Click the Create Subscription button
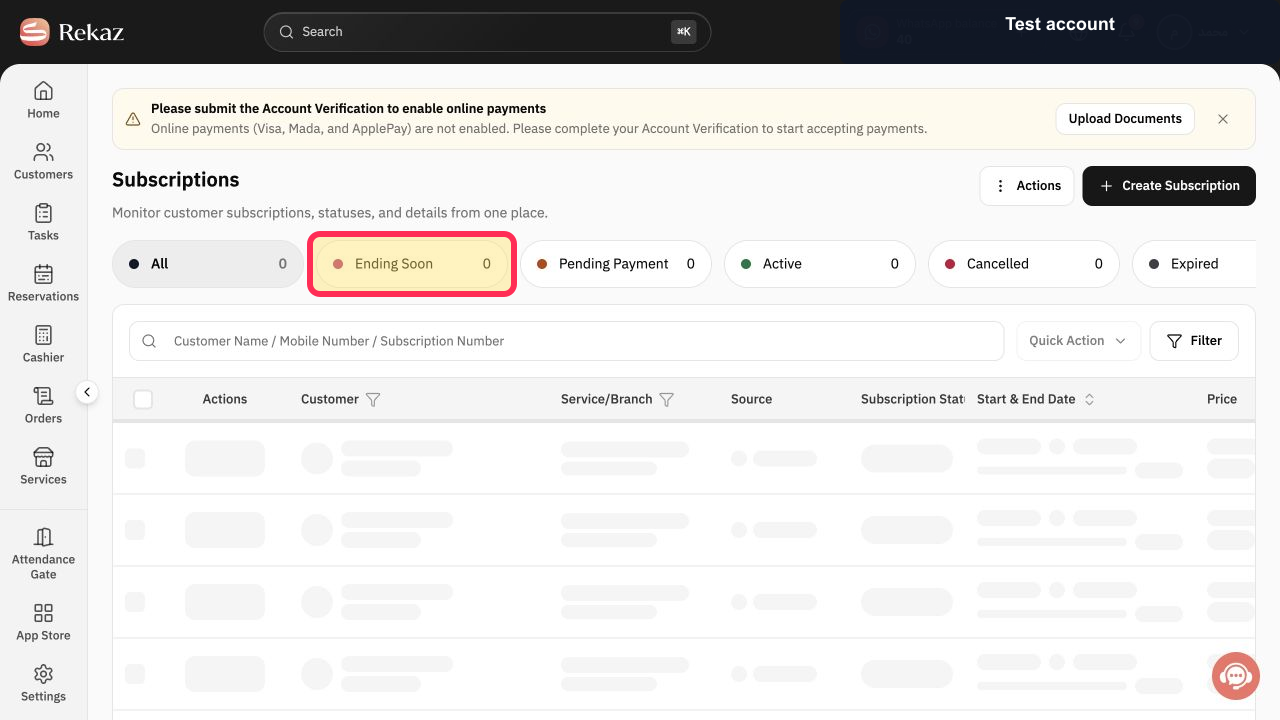 click(x=1169, y=186)
